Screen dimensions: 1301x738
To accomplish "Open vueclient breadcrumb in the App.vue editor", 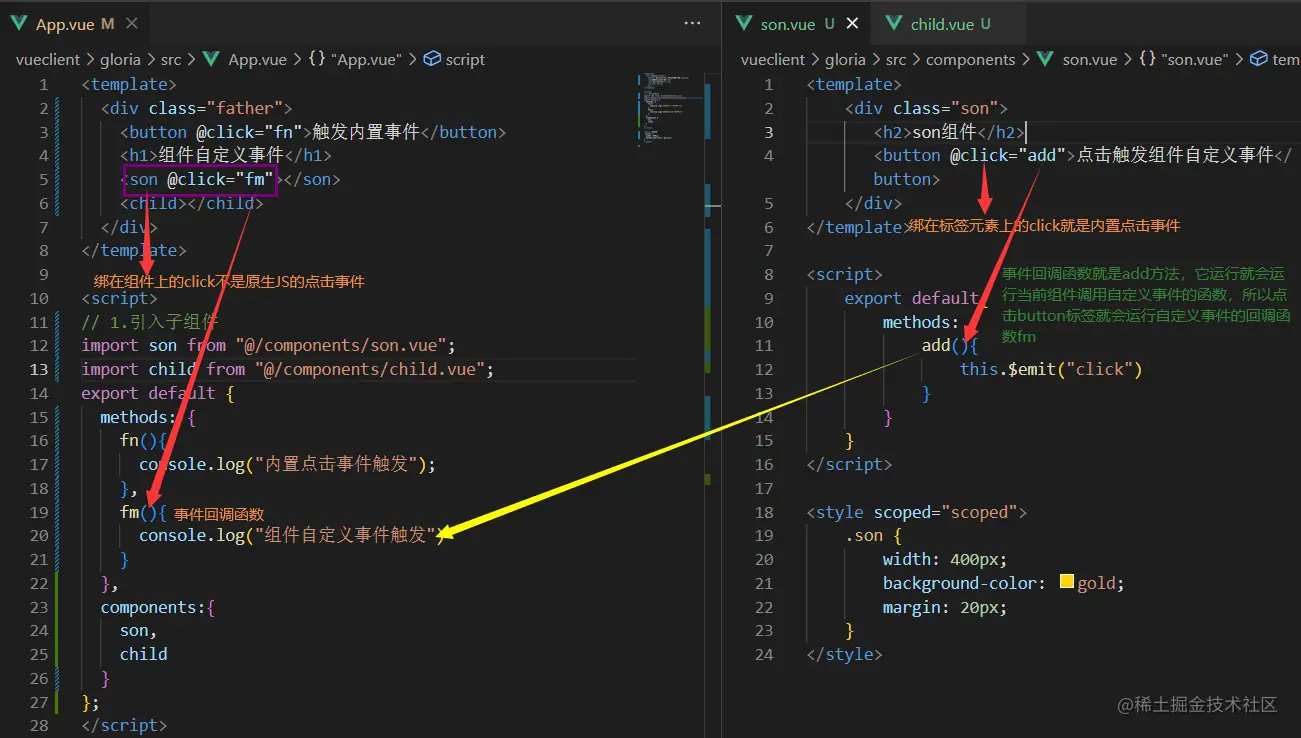I will point(47,60).
